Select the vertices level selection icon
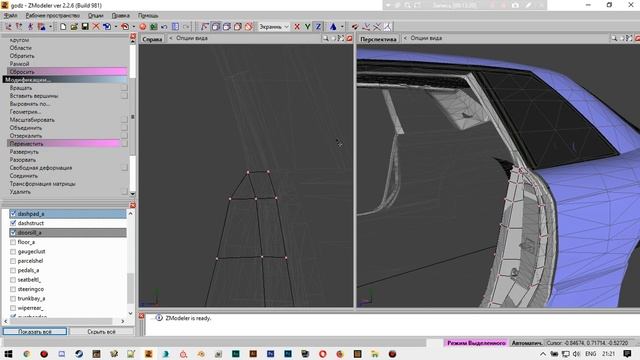Viewport: 640px width, 360px height. click(205, 27)
